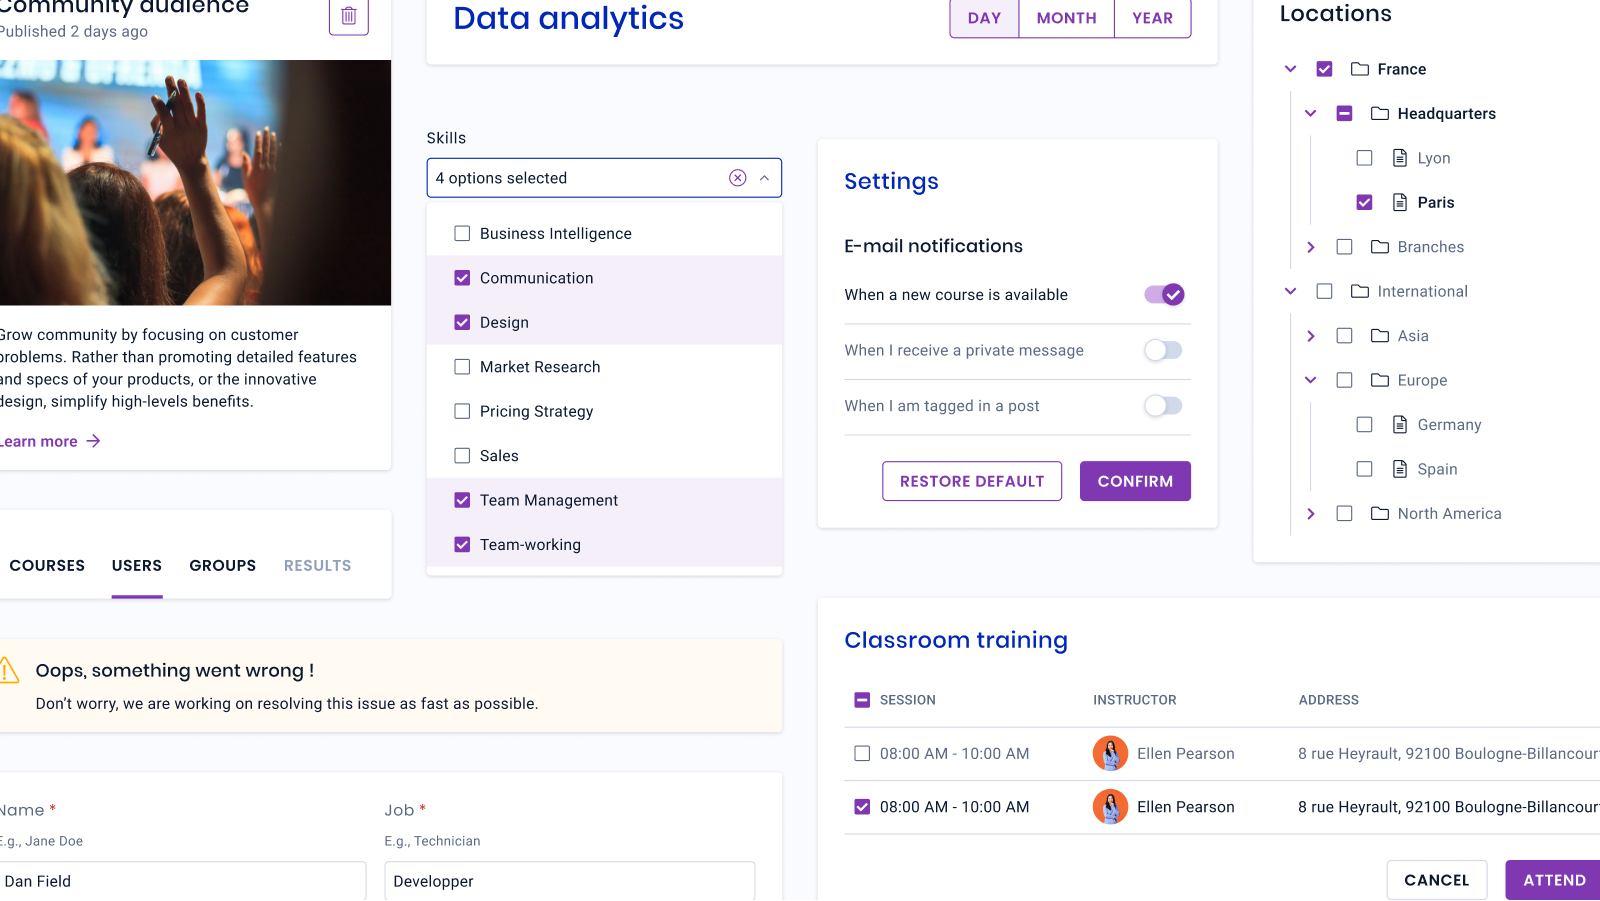Click the Job input field
The image size is (1600, 901).
(570, 881)
